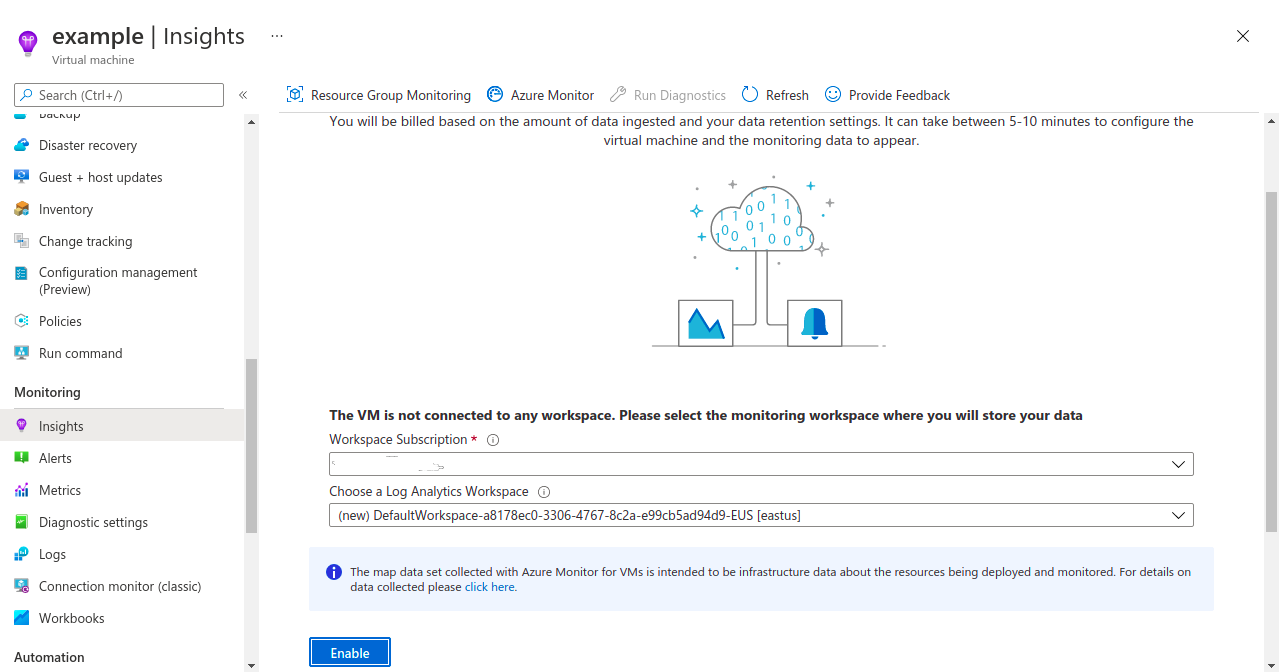Screen dimensions: 1279x672
Task: Open Azure Monitor from the toolbar
Action: point(541,95)
